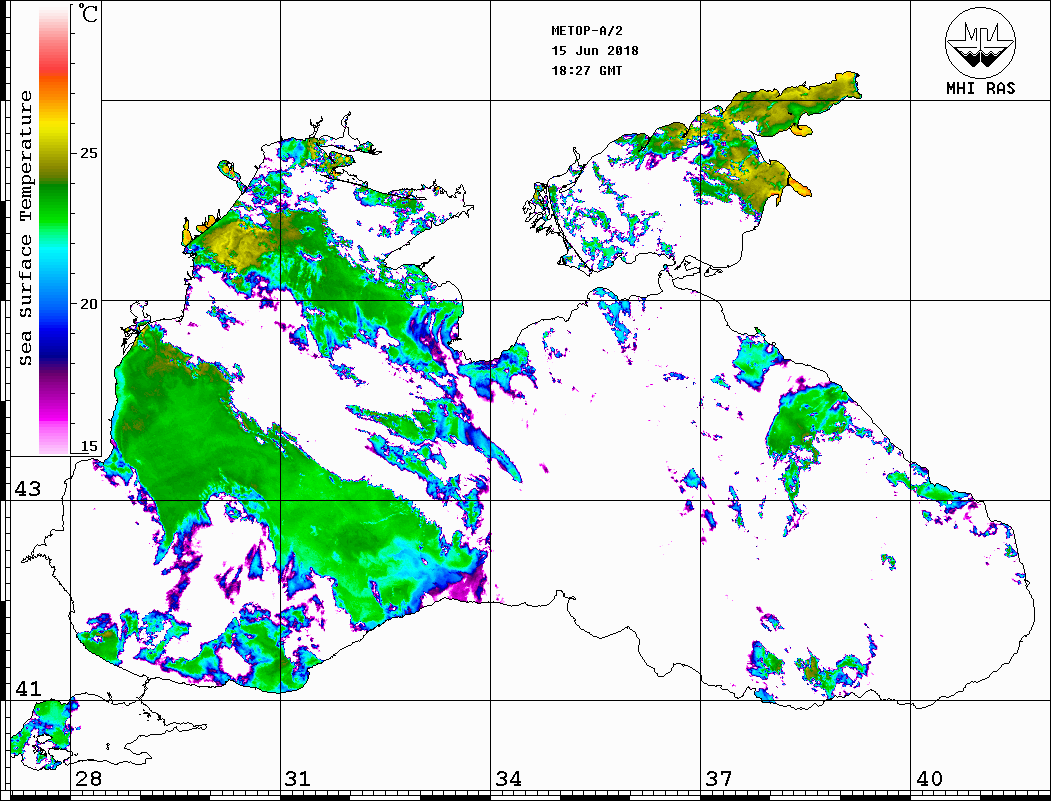Click longitude label 34
1051x801 pixels.
tap(508, 779)
